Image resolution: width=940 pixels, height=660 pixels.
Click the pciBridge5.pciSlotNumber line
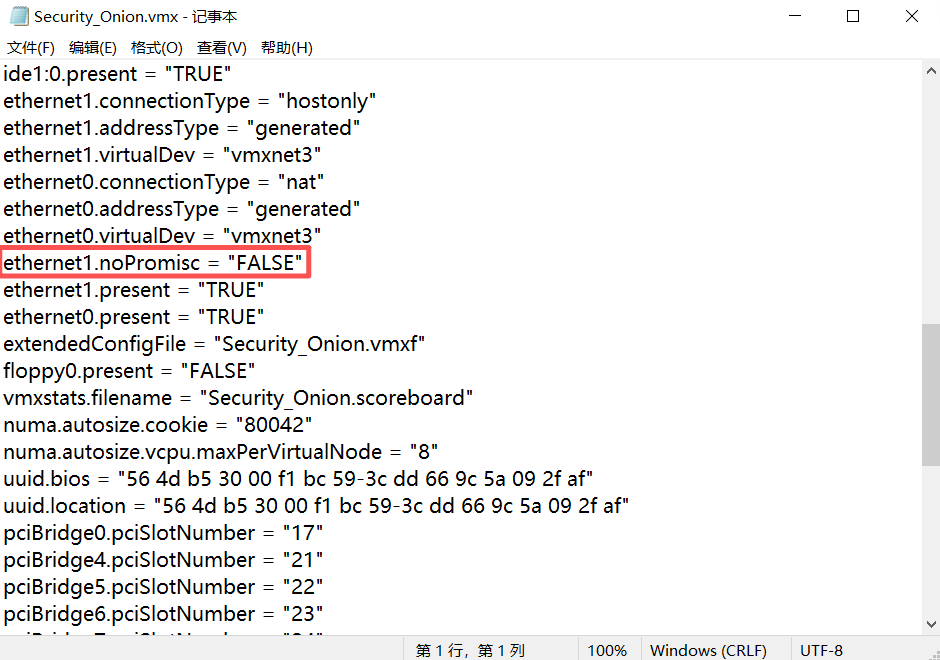[x=163, y=586]
